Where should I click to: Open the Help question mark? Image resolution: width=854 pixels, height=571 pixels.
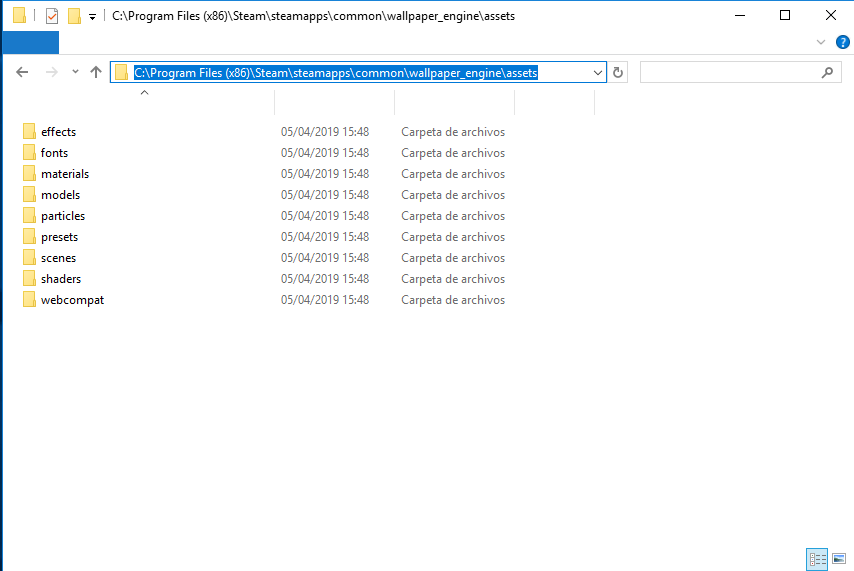(843, 42)
